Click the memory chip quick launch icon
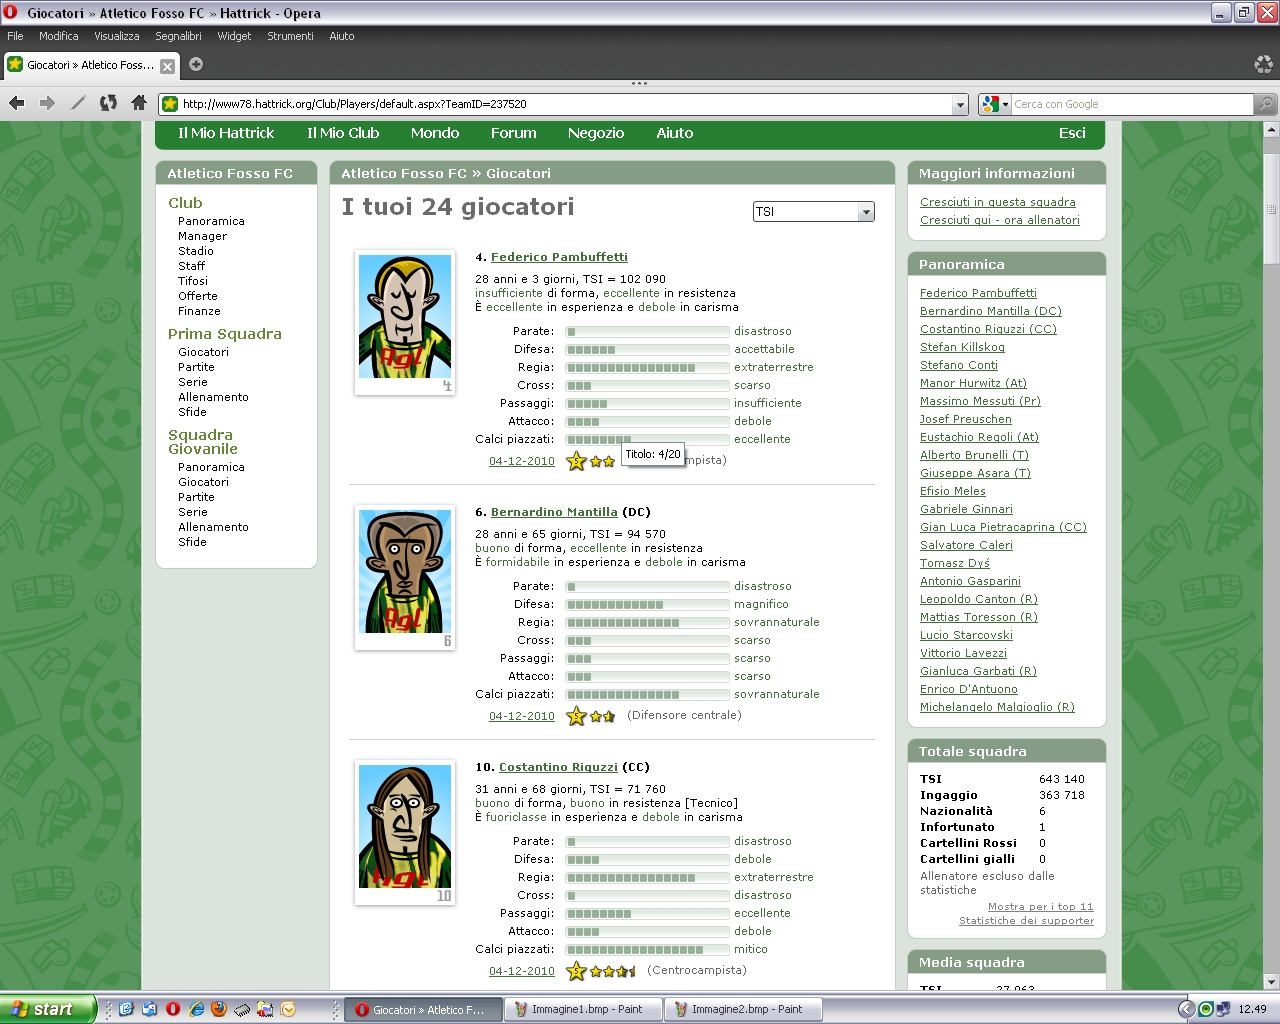The width and height of the screenshot is (1280, 1024). click(x=242, y=1009)
